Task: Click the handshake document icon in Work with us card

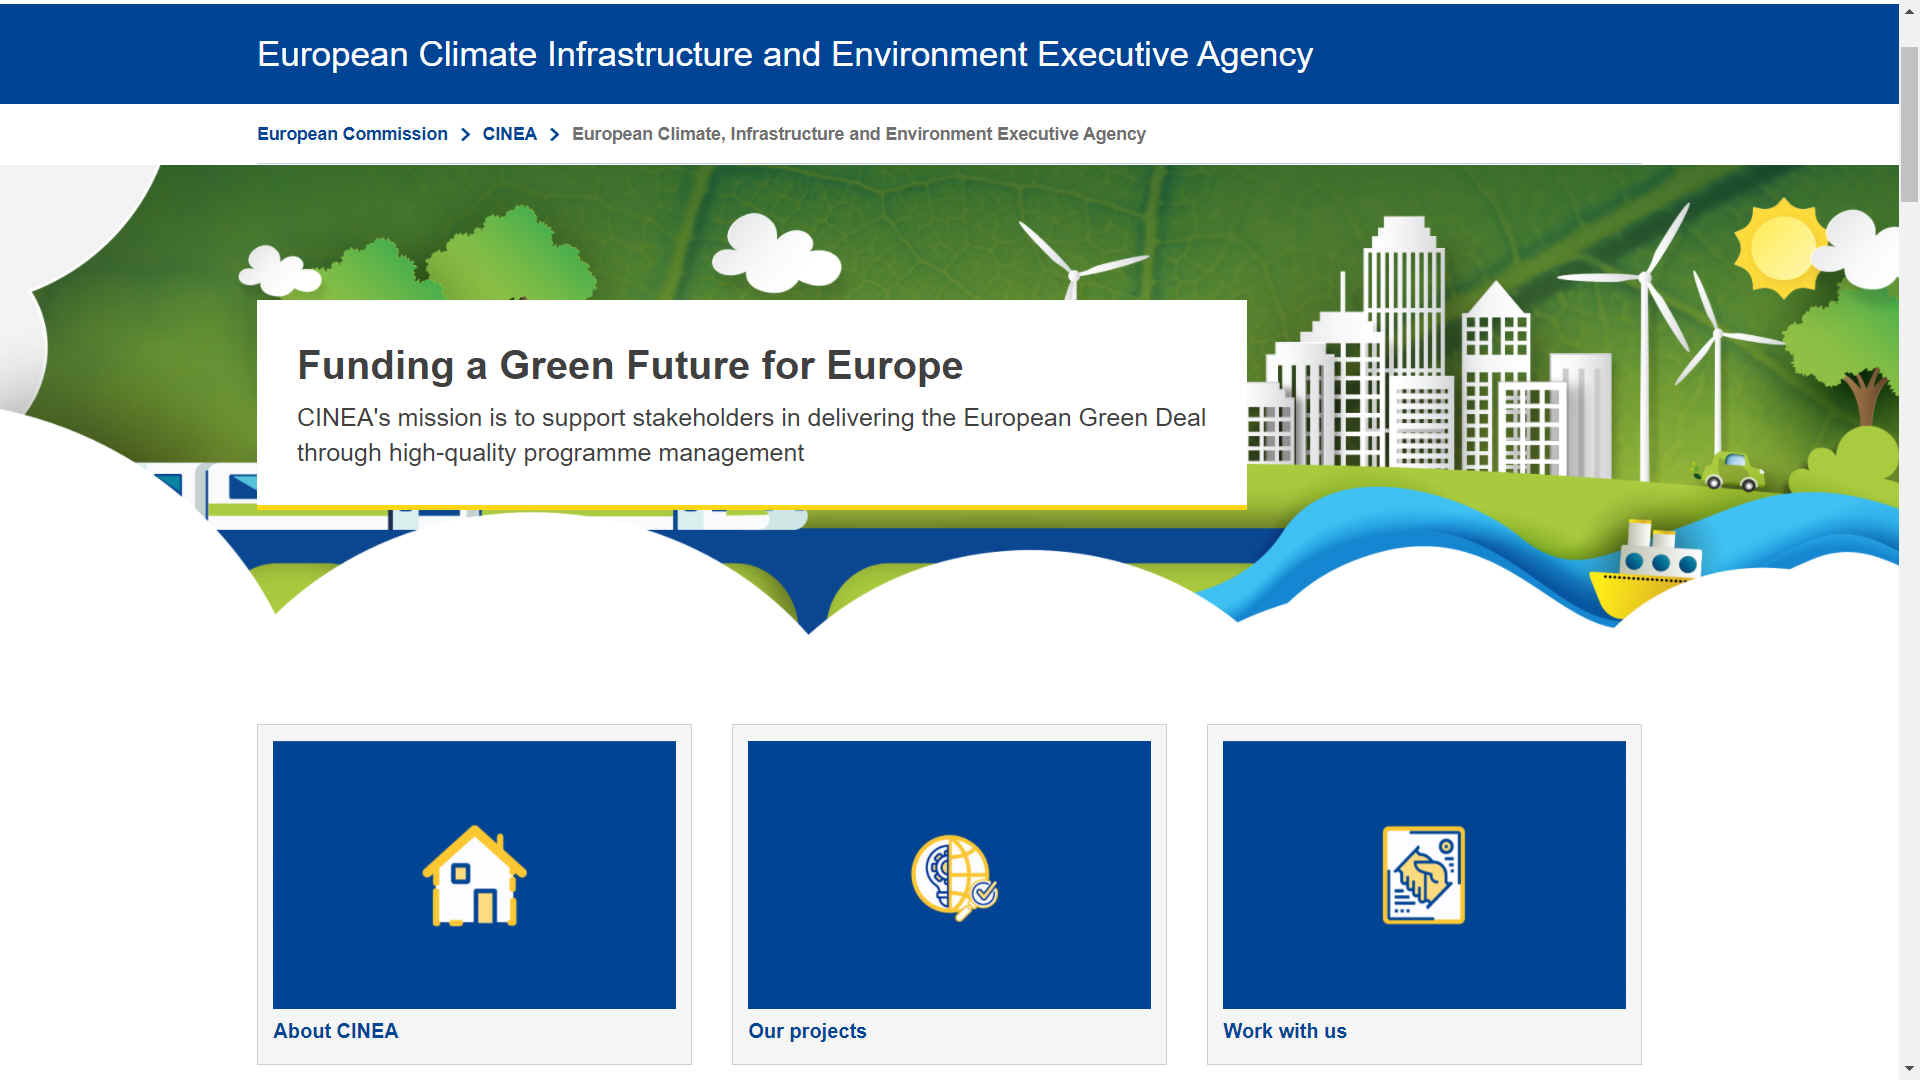Action: pyautogui.click(x=1423, y=875)
